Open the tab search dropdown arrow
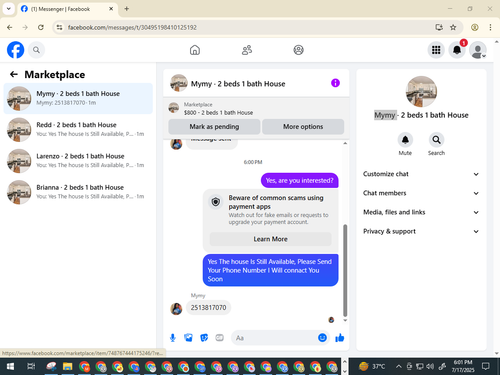Screen dimensions: 500x375 pos(9,9)
